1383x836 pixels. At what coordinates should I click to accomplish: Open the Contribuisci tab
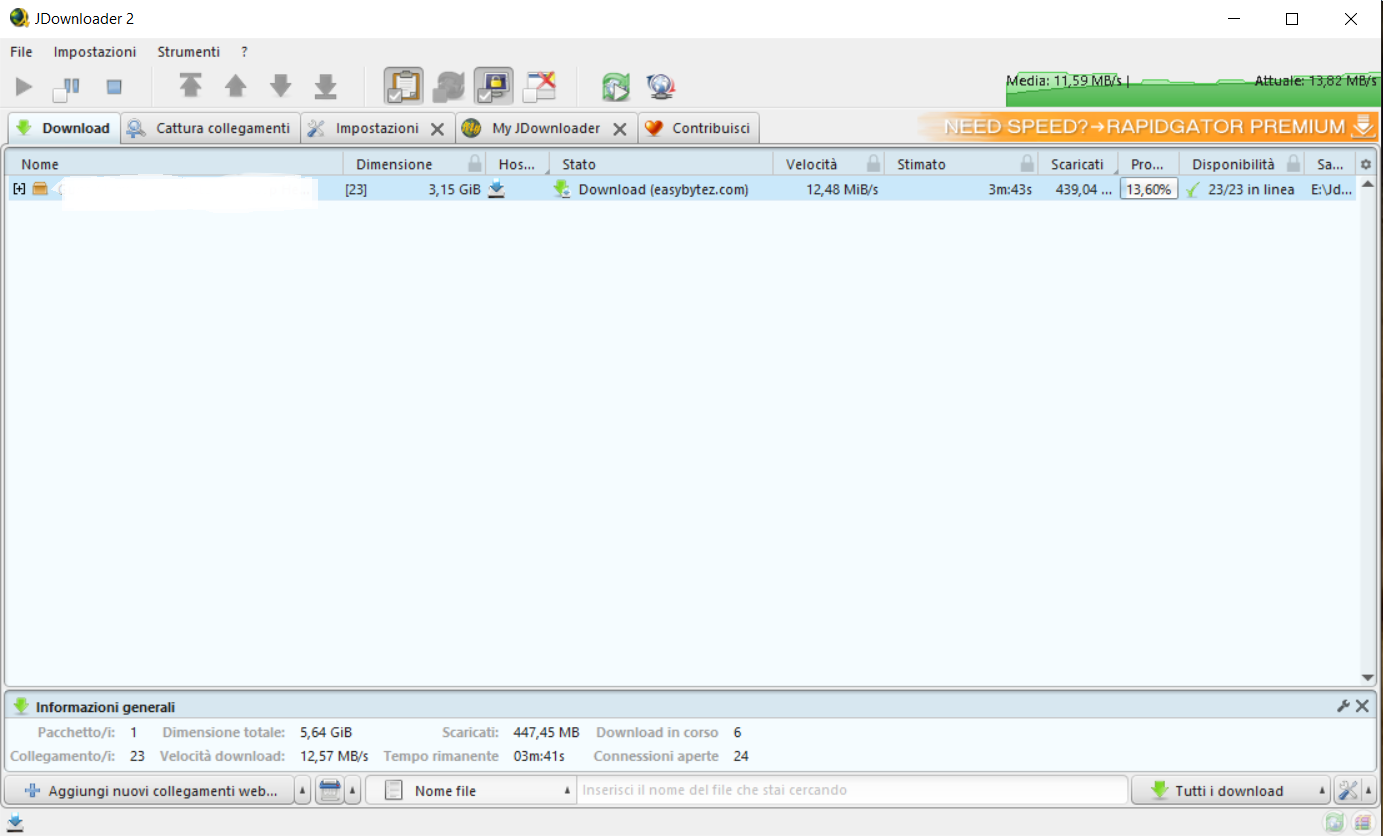pyautogui.click(x=698, y=128)
